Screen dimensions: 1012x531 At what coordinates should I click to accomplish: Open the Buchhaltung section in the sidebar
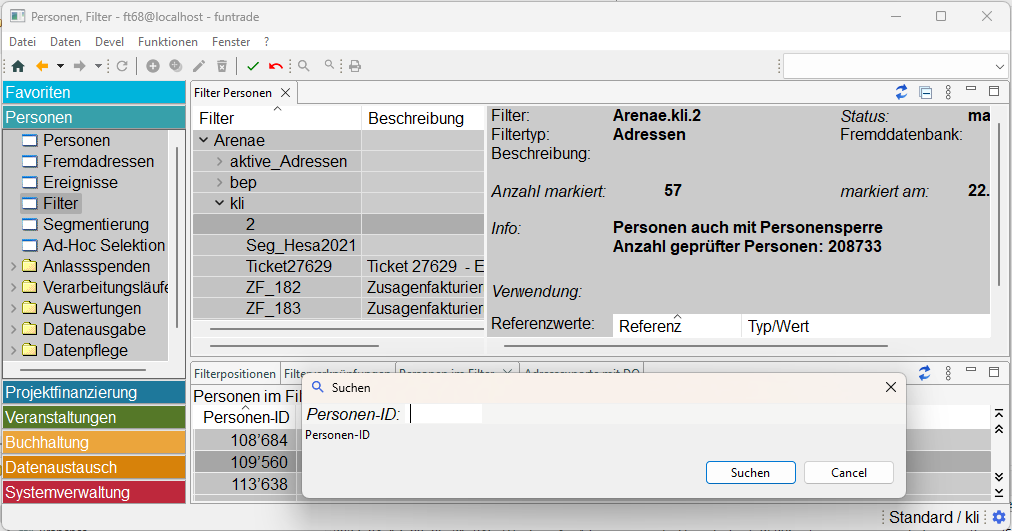[94, 442]
